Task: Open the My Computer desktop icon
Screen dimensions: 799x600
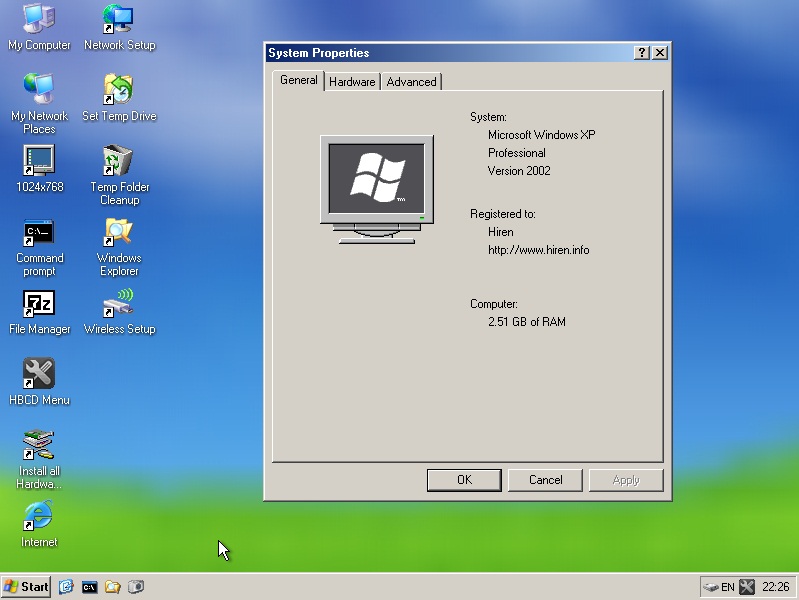Action: click(39, 28)
